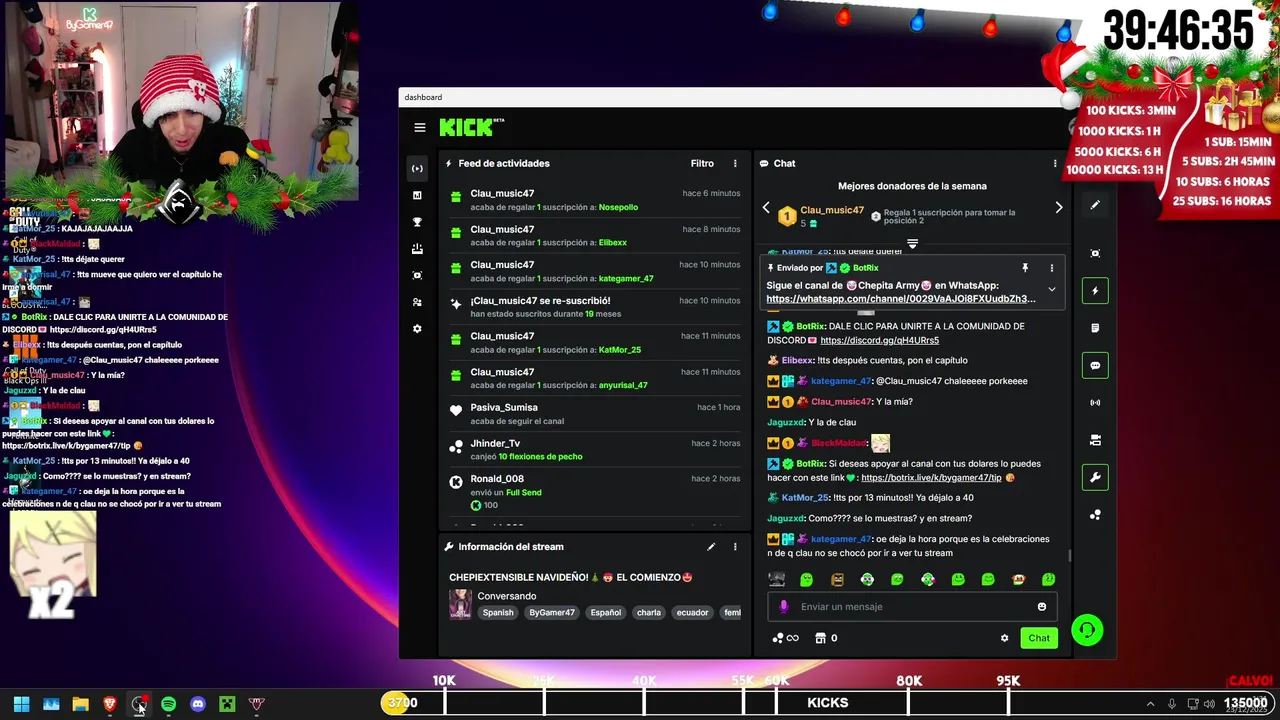
Task: Toggle the notes panel icon in right toolbar
Action: 1095,328
